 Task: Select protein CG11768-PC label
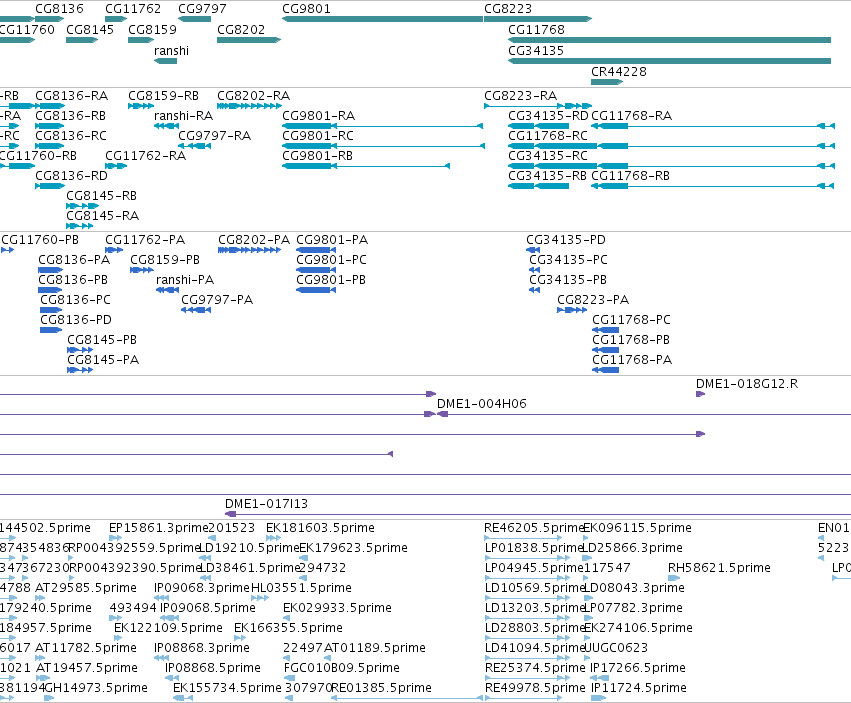click(632, 320)
